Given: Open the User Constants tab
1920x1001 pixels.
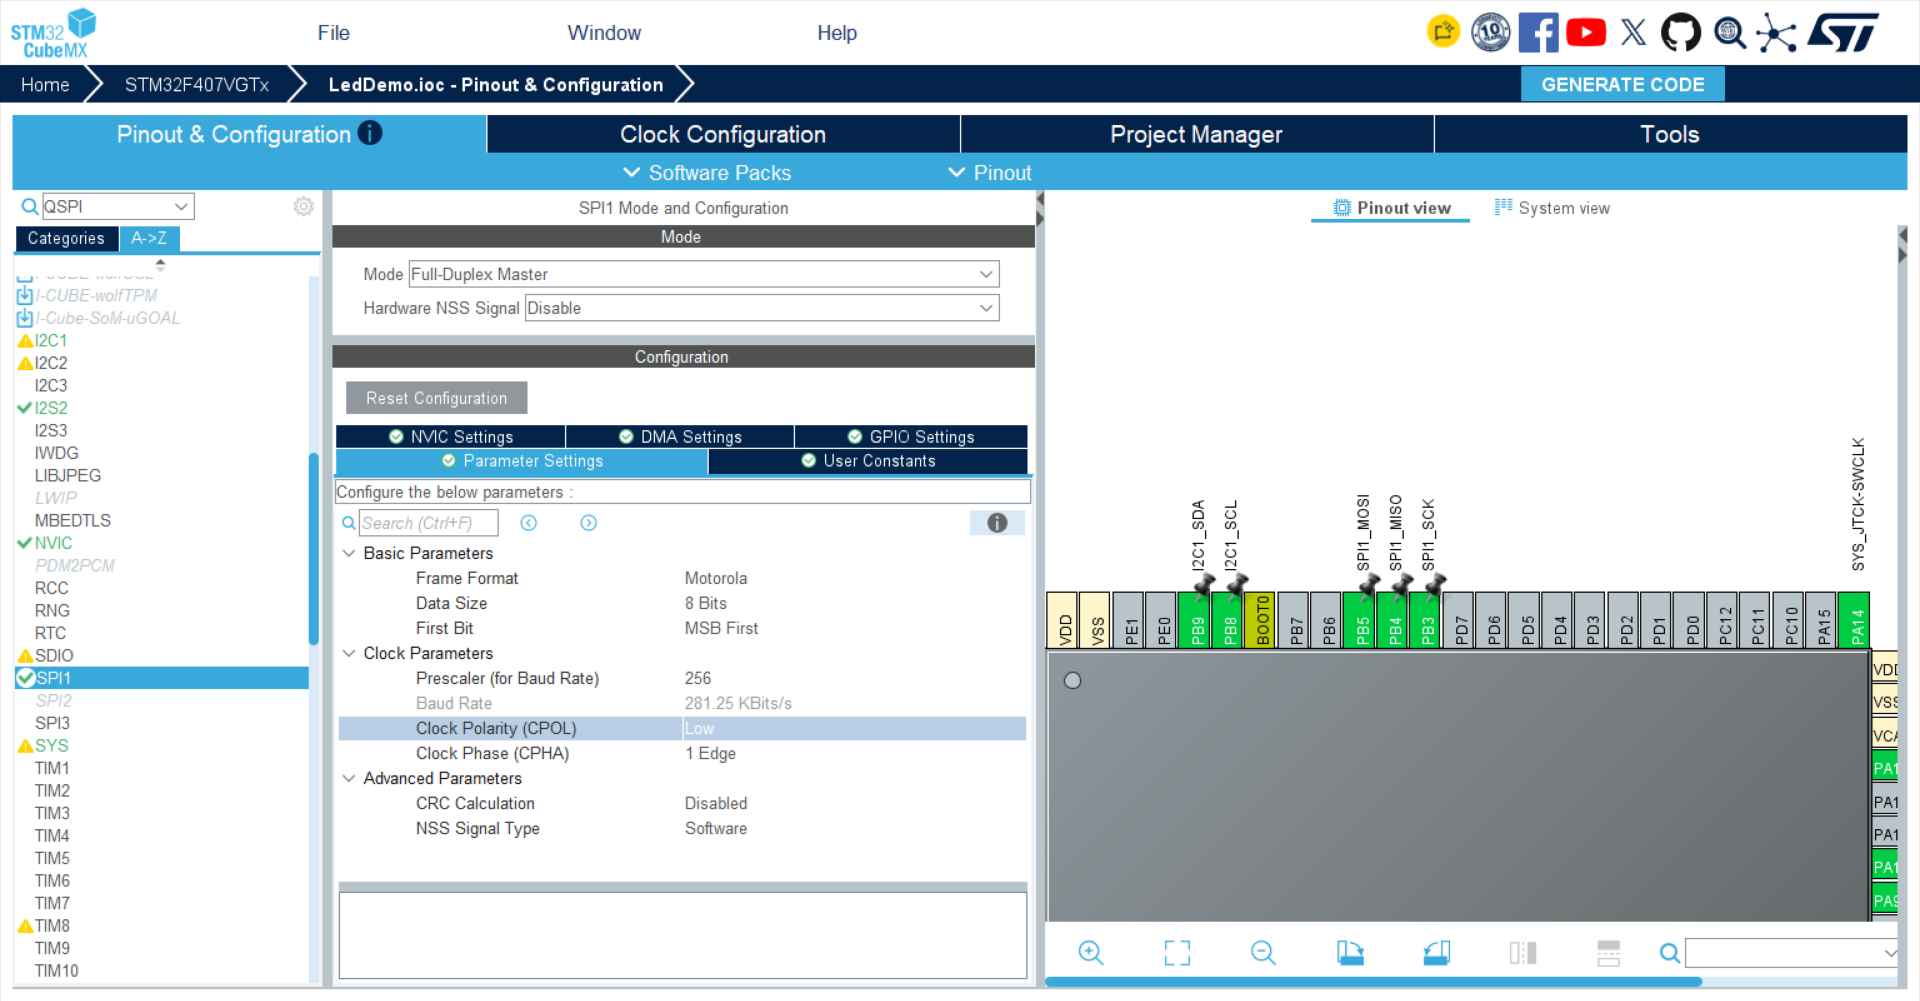Looking at the screenshot, I should pyautogui.click(x=868, y=461).
